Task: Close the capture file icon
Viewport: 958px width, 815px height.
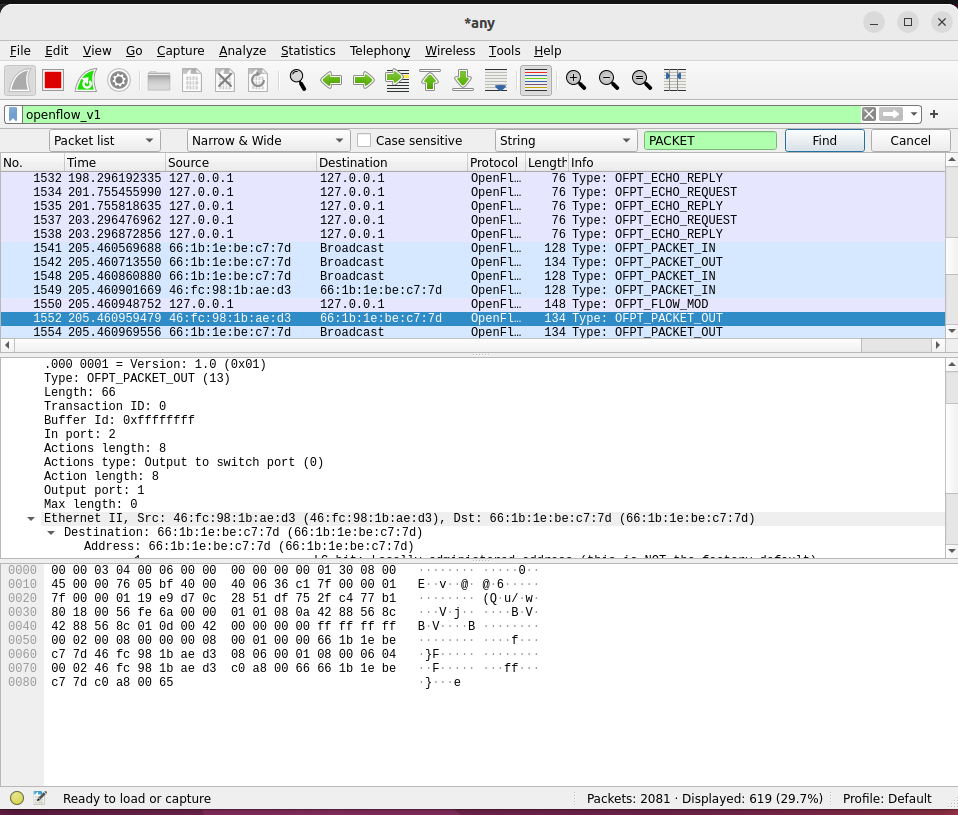Action: click(225, 80)
